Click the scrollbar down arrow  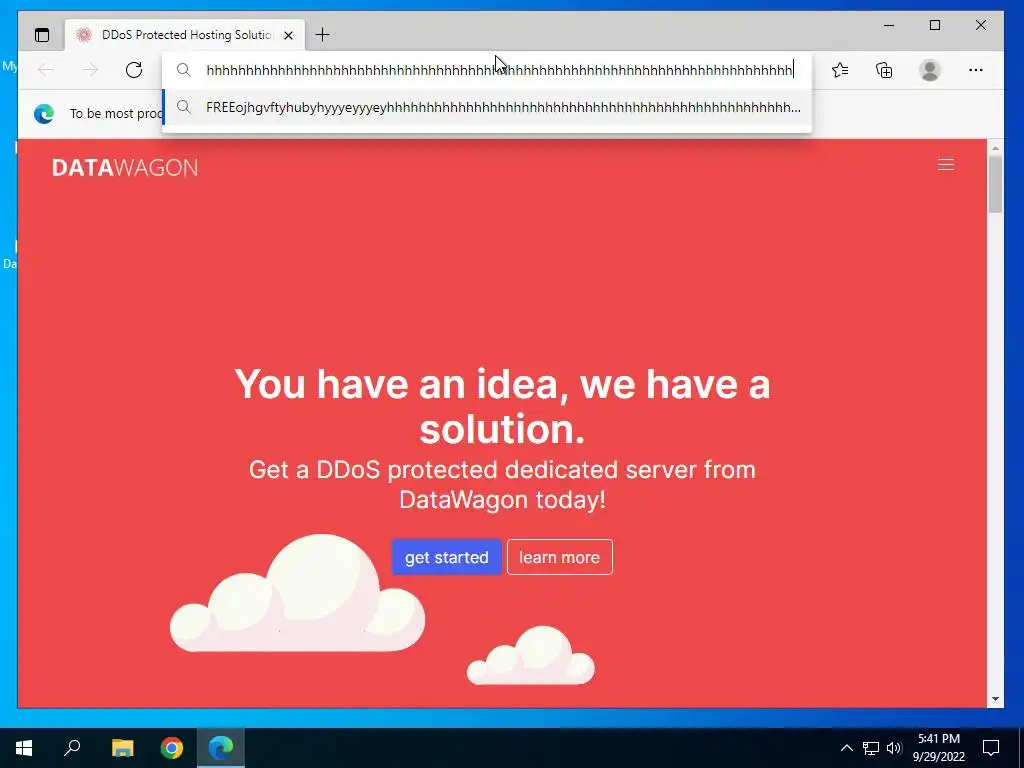click(x=995, y=699)
